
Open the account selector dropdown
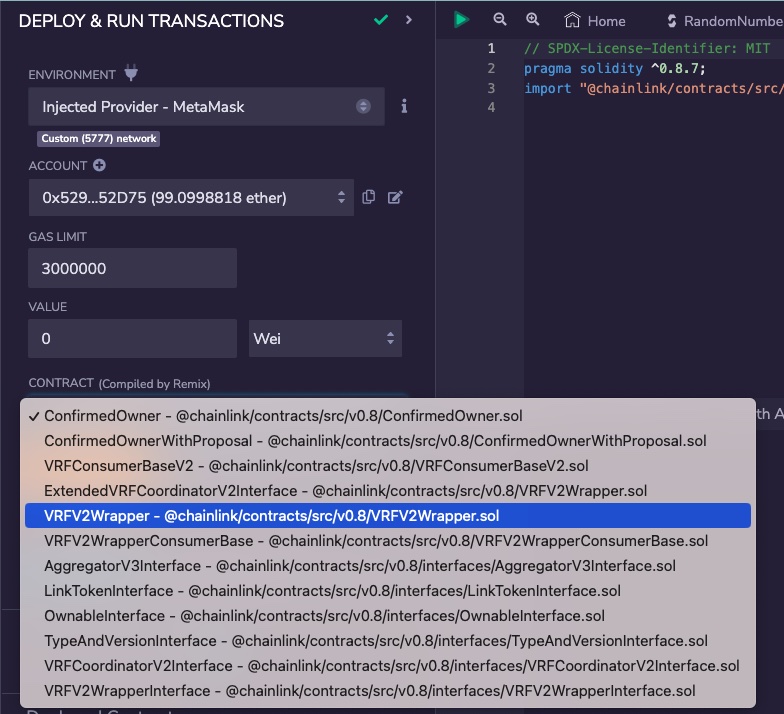coord(191,198)
